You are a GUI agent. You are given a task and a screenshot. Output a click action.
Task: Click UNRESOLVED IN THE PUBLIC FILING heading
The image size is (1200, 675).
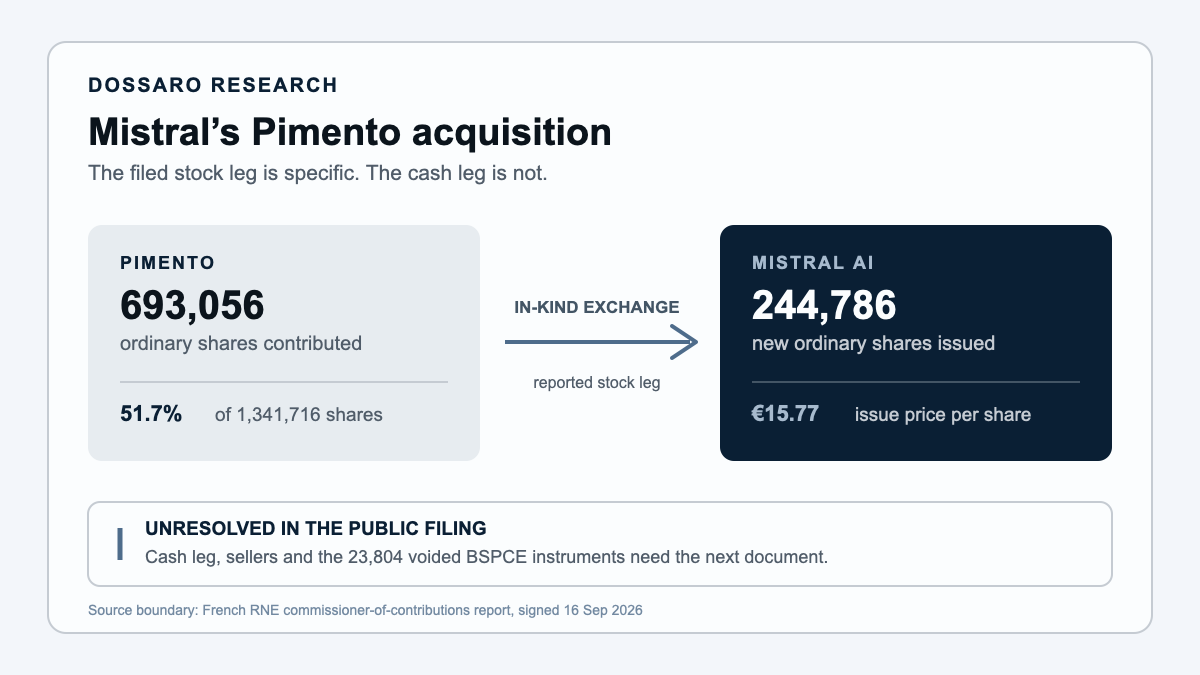click(316, 528)
